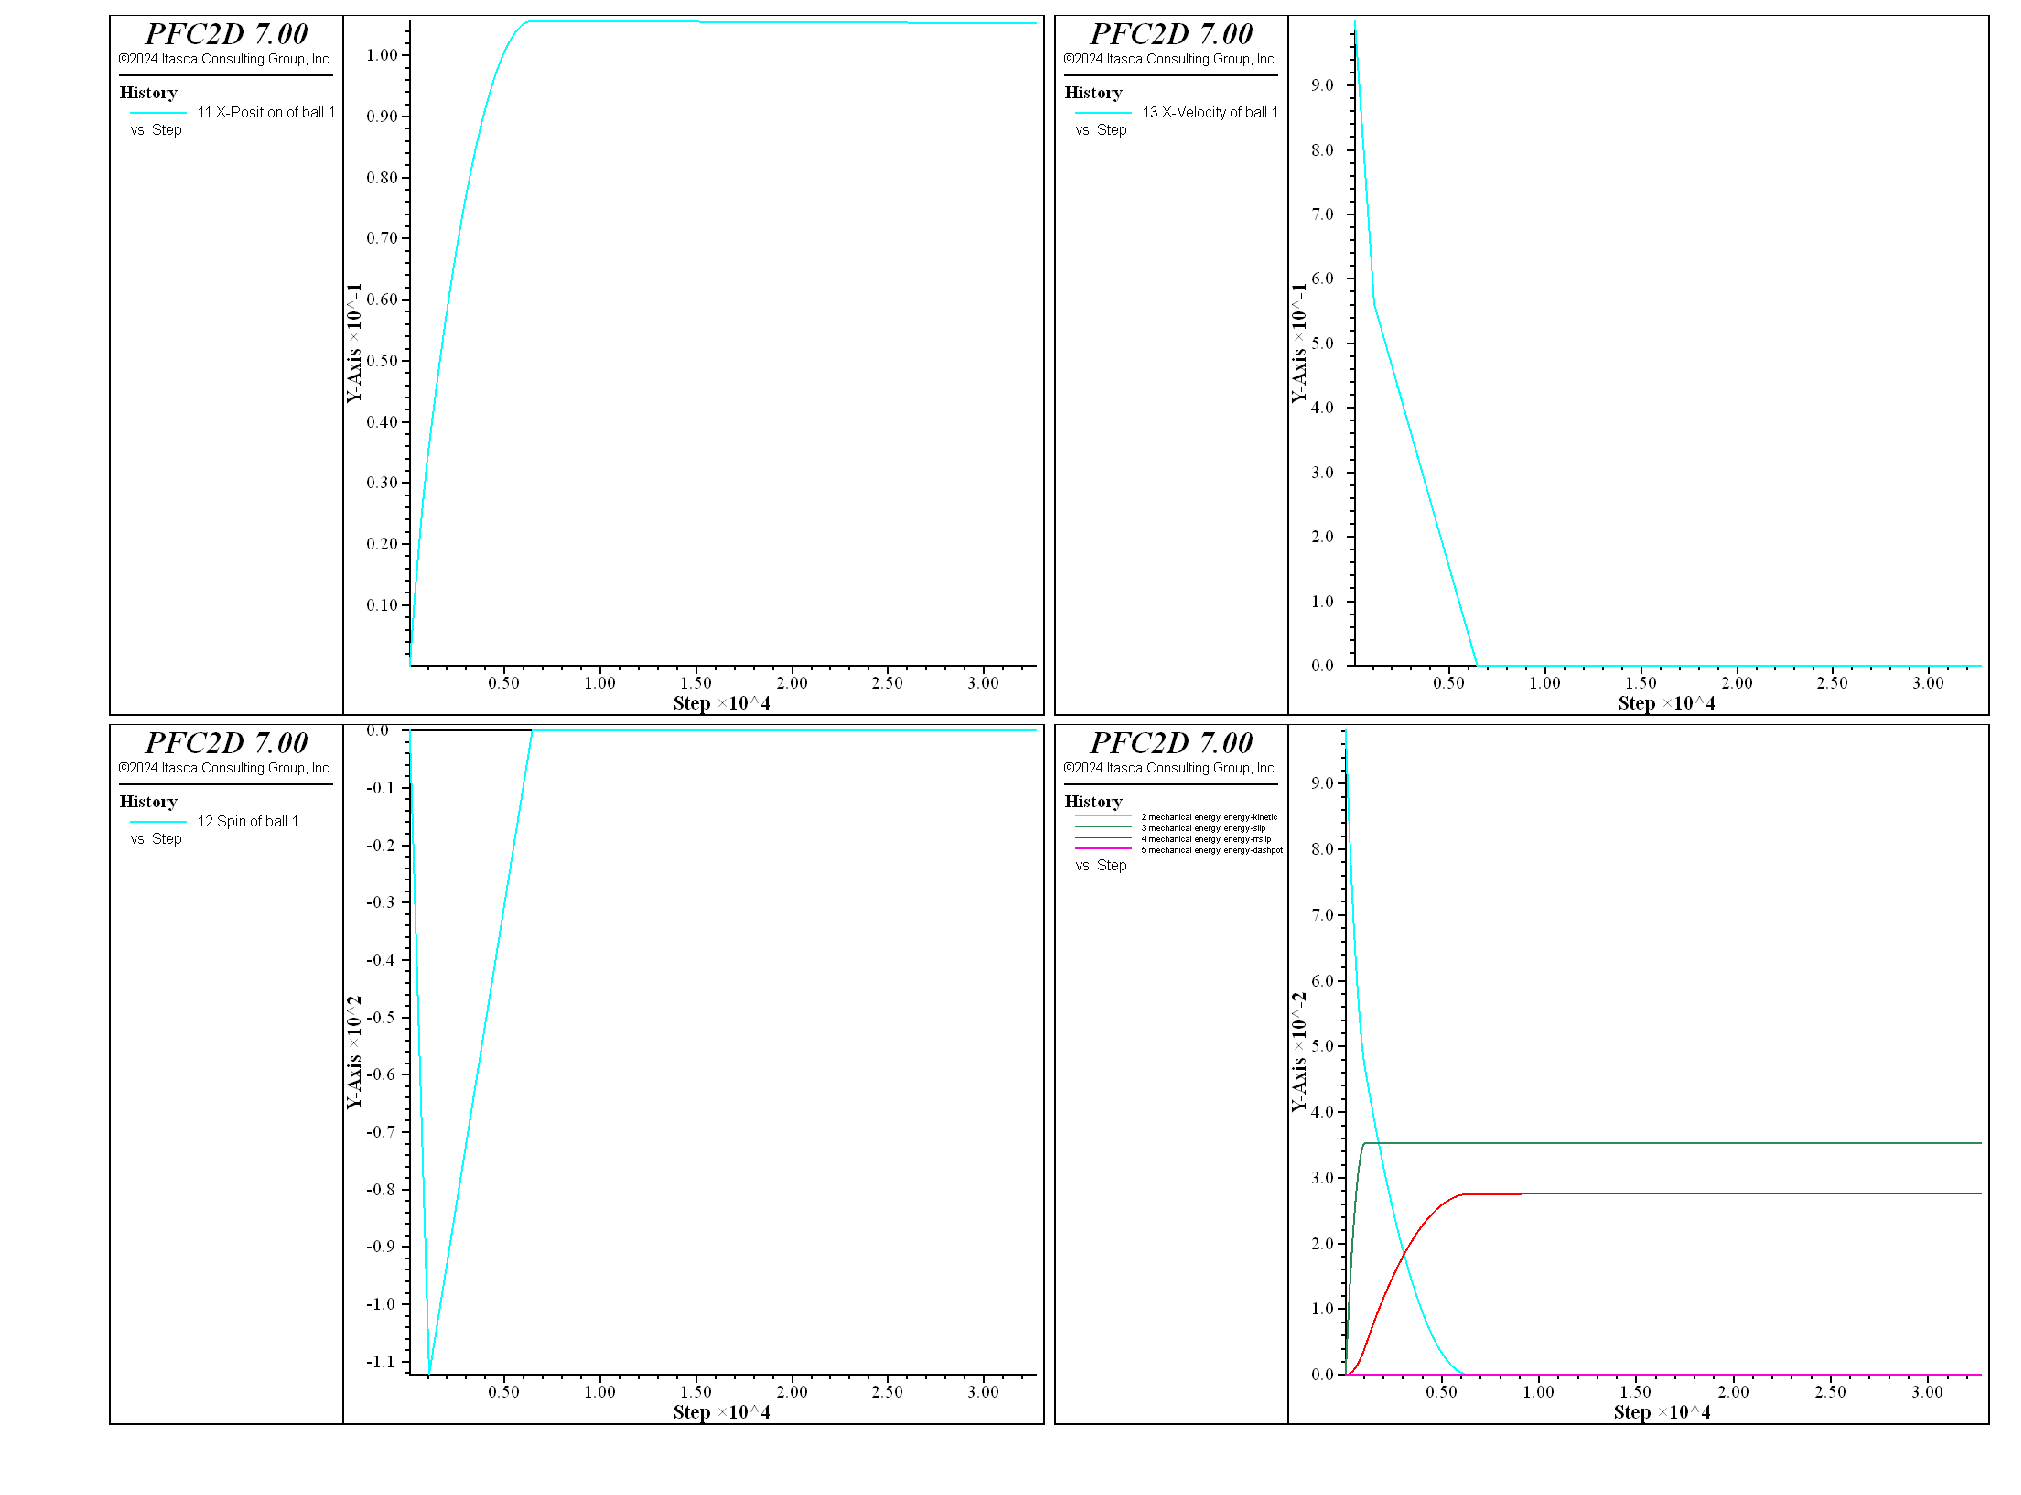Click 'PFC2D 7.00' title in X-Position plot
Image resolution: width=2021 pixels, height=1495 pixels.
[227, 34]
